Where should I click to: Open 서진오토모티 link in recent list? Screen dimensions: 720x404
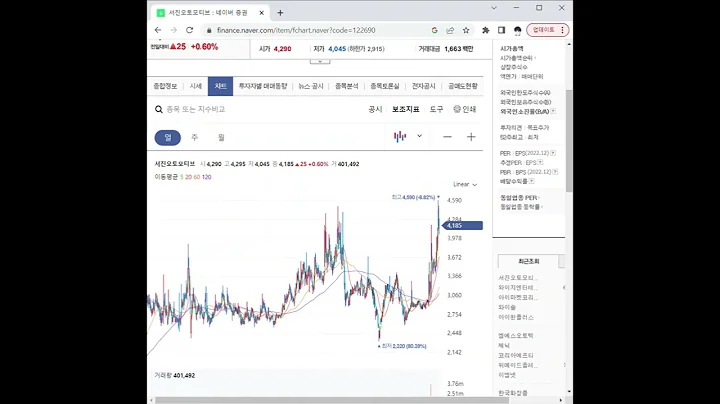point(518,278)
